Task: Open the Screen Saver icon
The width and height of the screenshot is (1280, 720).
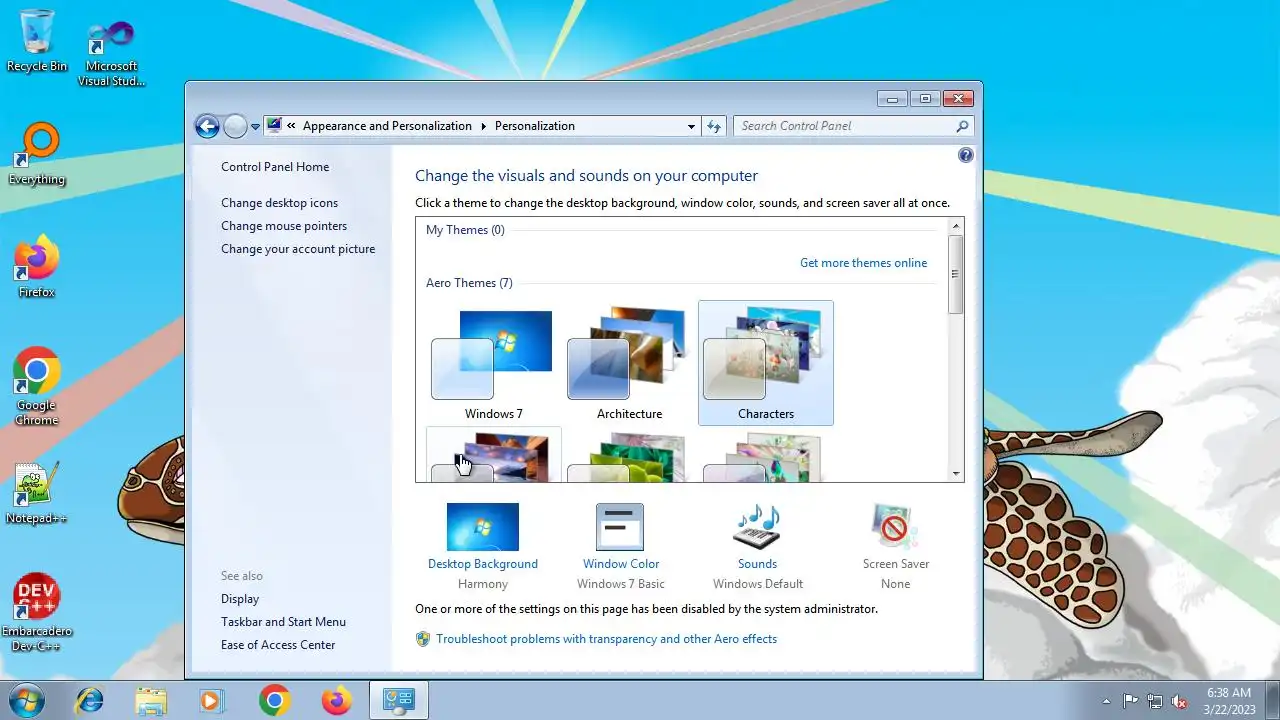Action: (x=895, y=527)
